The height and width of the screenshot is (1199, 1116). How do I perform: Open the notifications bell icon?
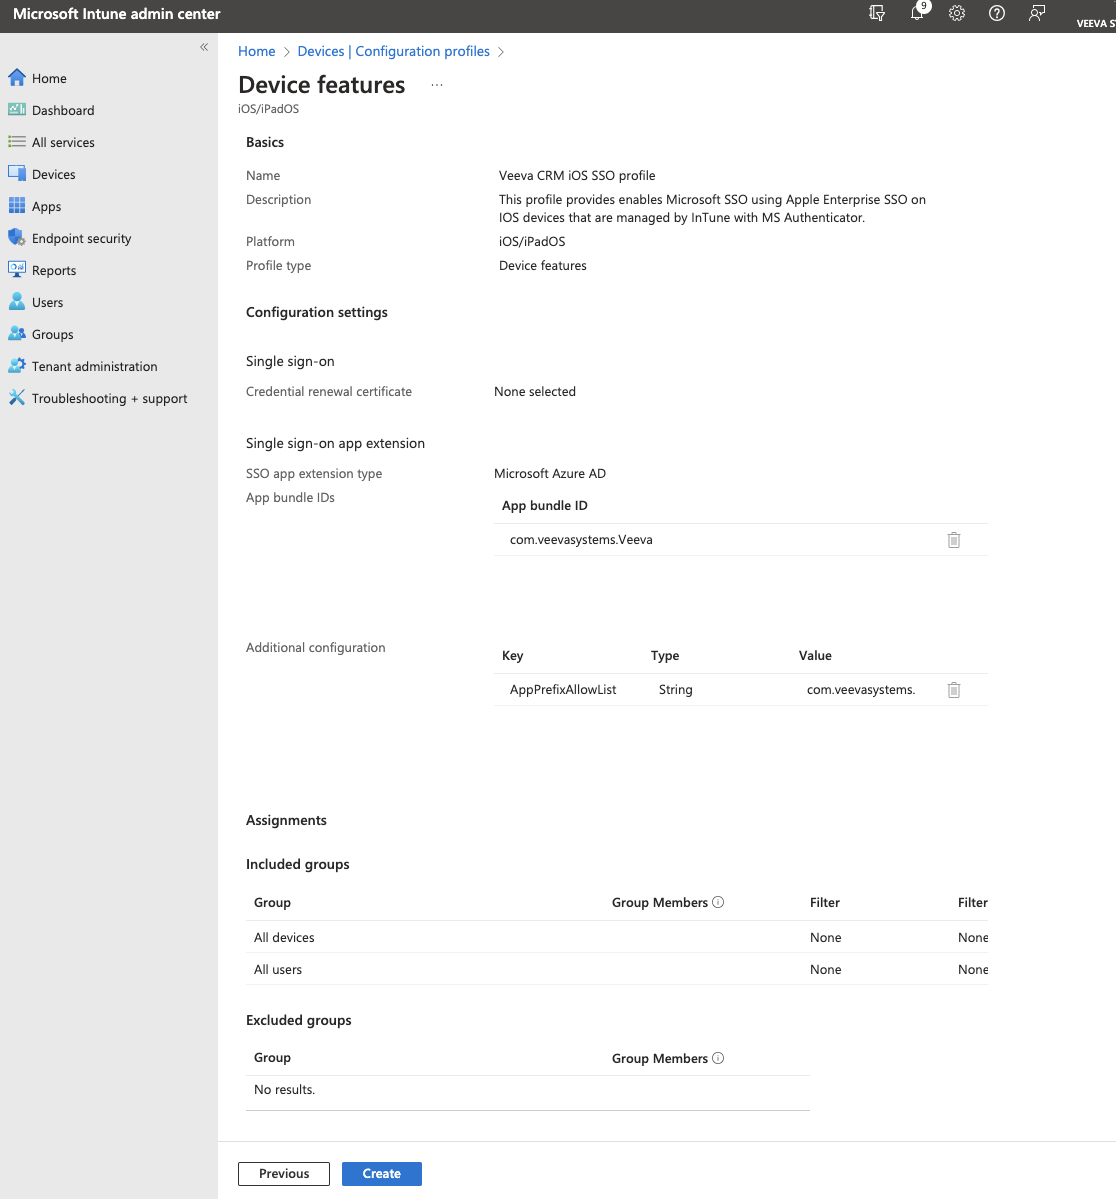(917, 14)
